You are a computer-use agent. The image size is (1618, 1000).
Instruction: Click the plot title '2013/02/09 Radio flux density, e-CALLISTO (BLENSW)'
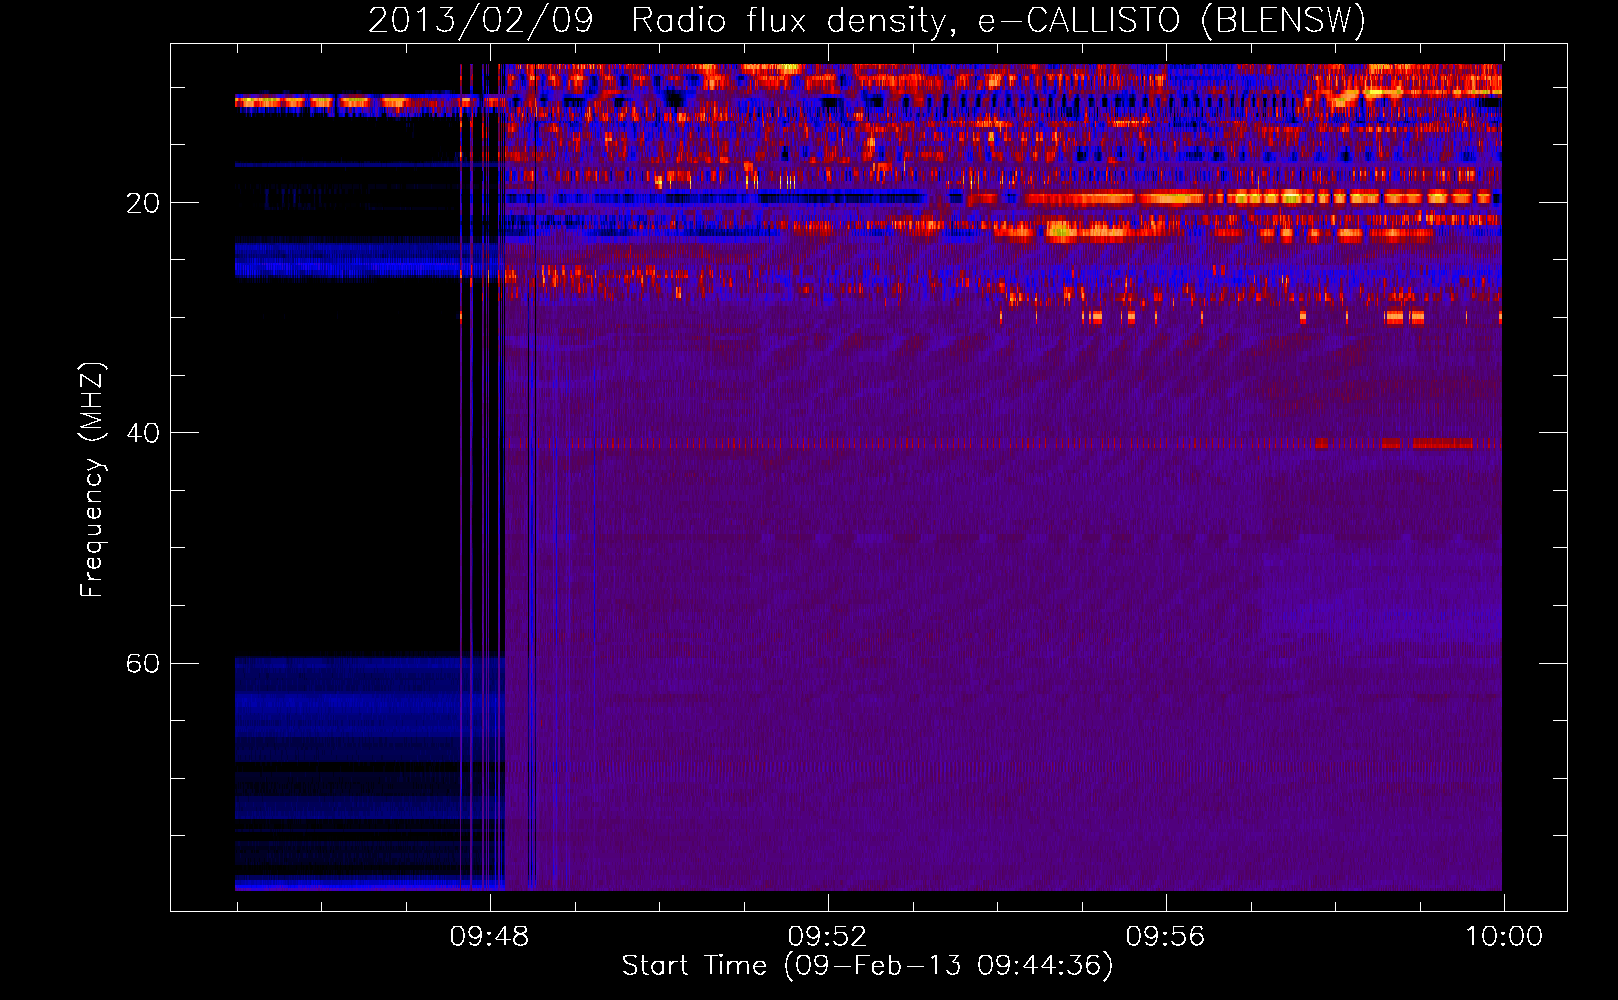pos(867,21)
